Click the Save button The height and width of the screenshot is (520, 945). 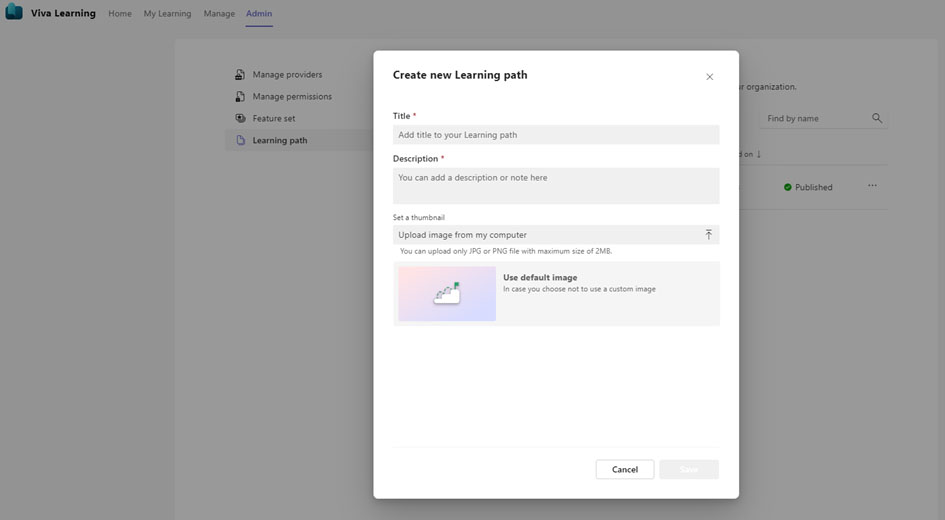(688, 470)
